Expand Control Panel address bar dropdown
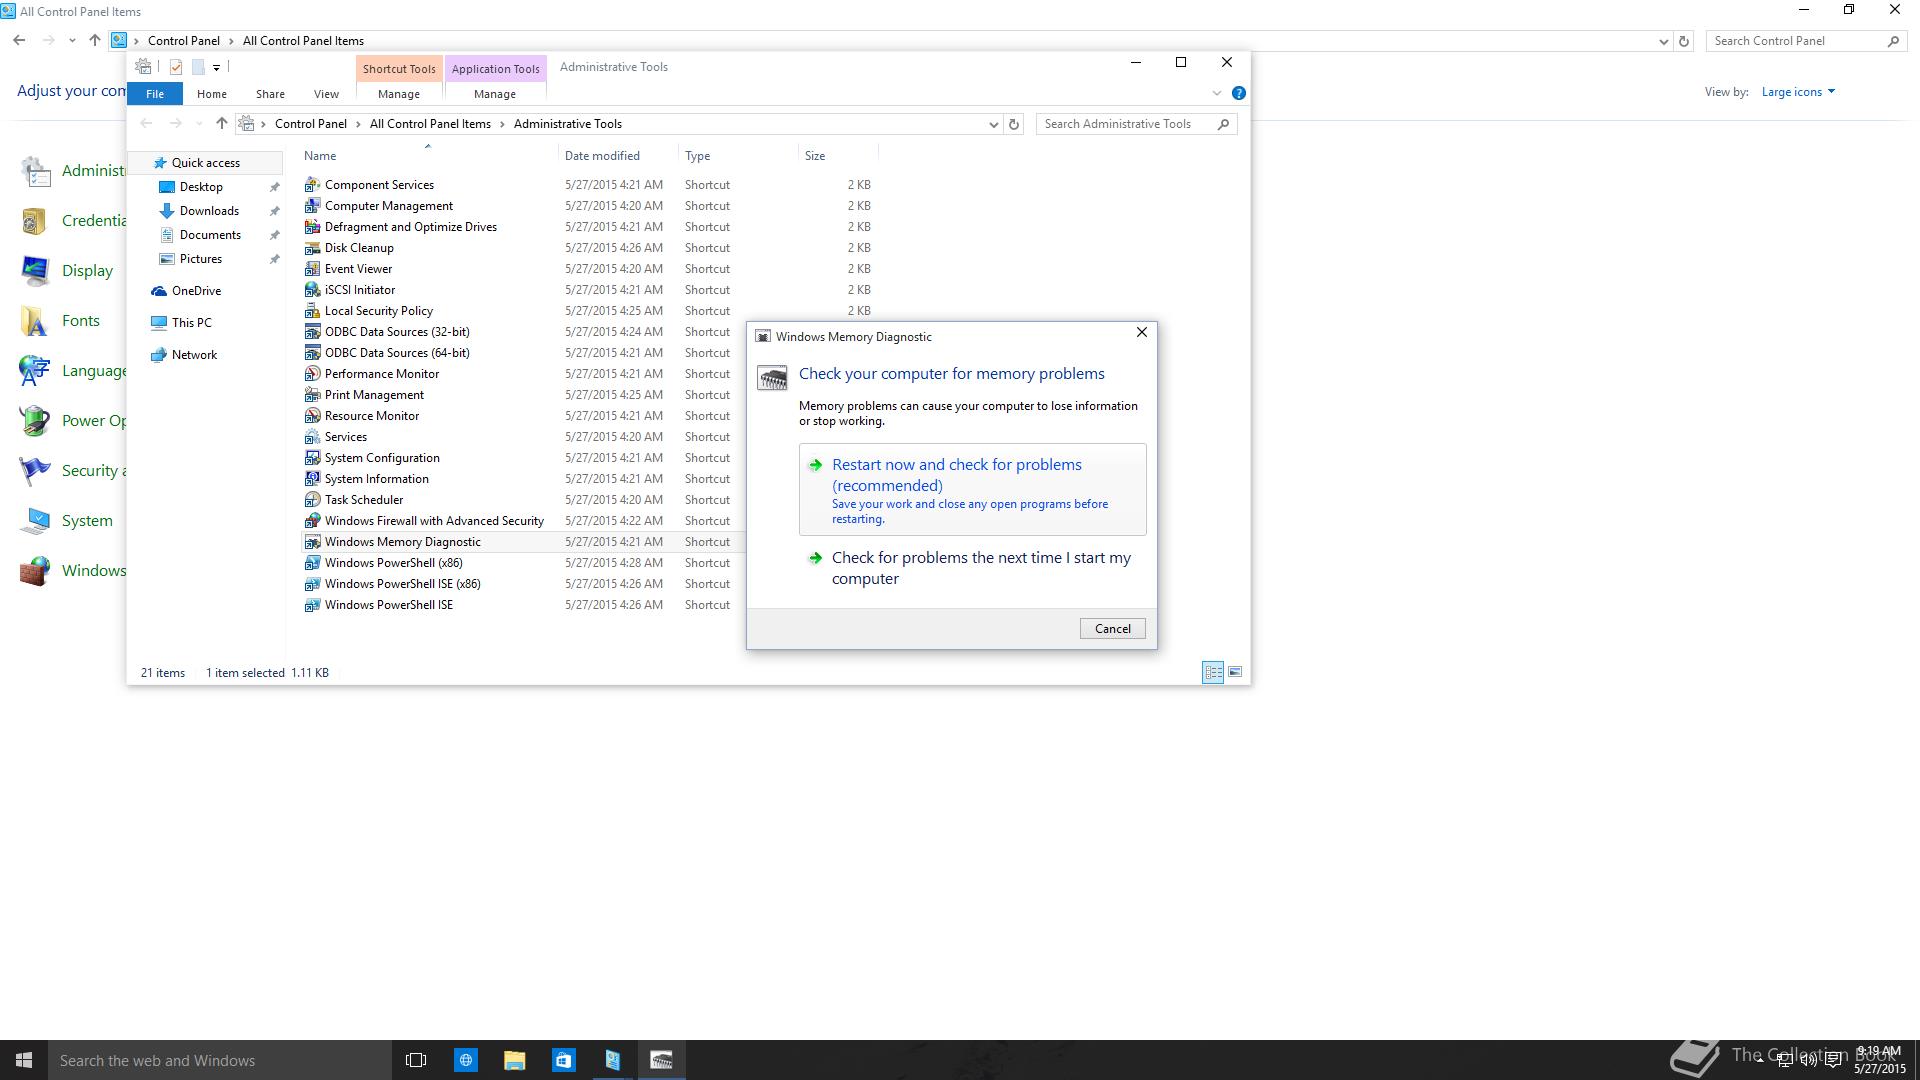 pyautogui.click(x=1663, y=41)
